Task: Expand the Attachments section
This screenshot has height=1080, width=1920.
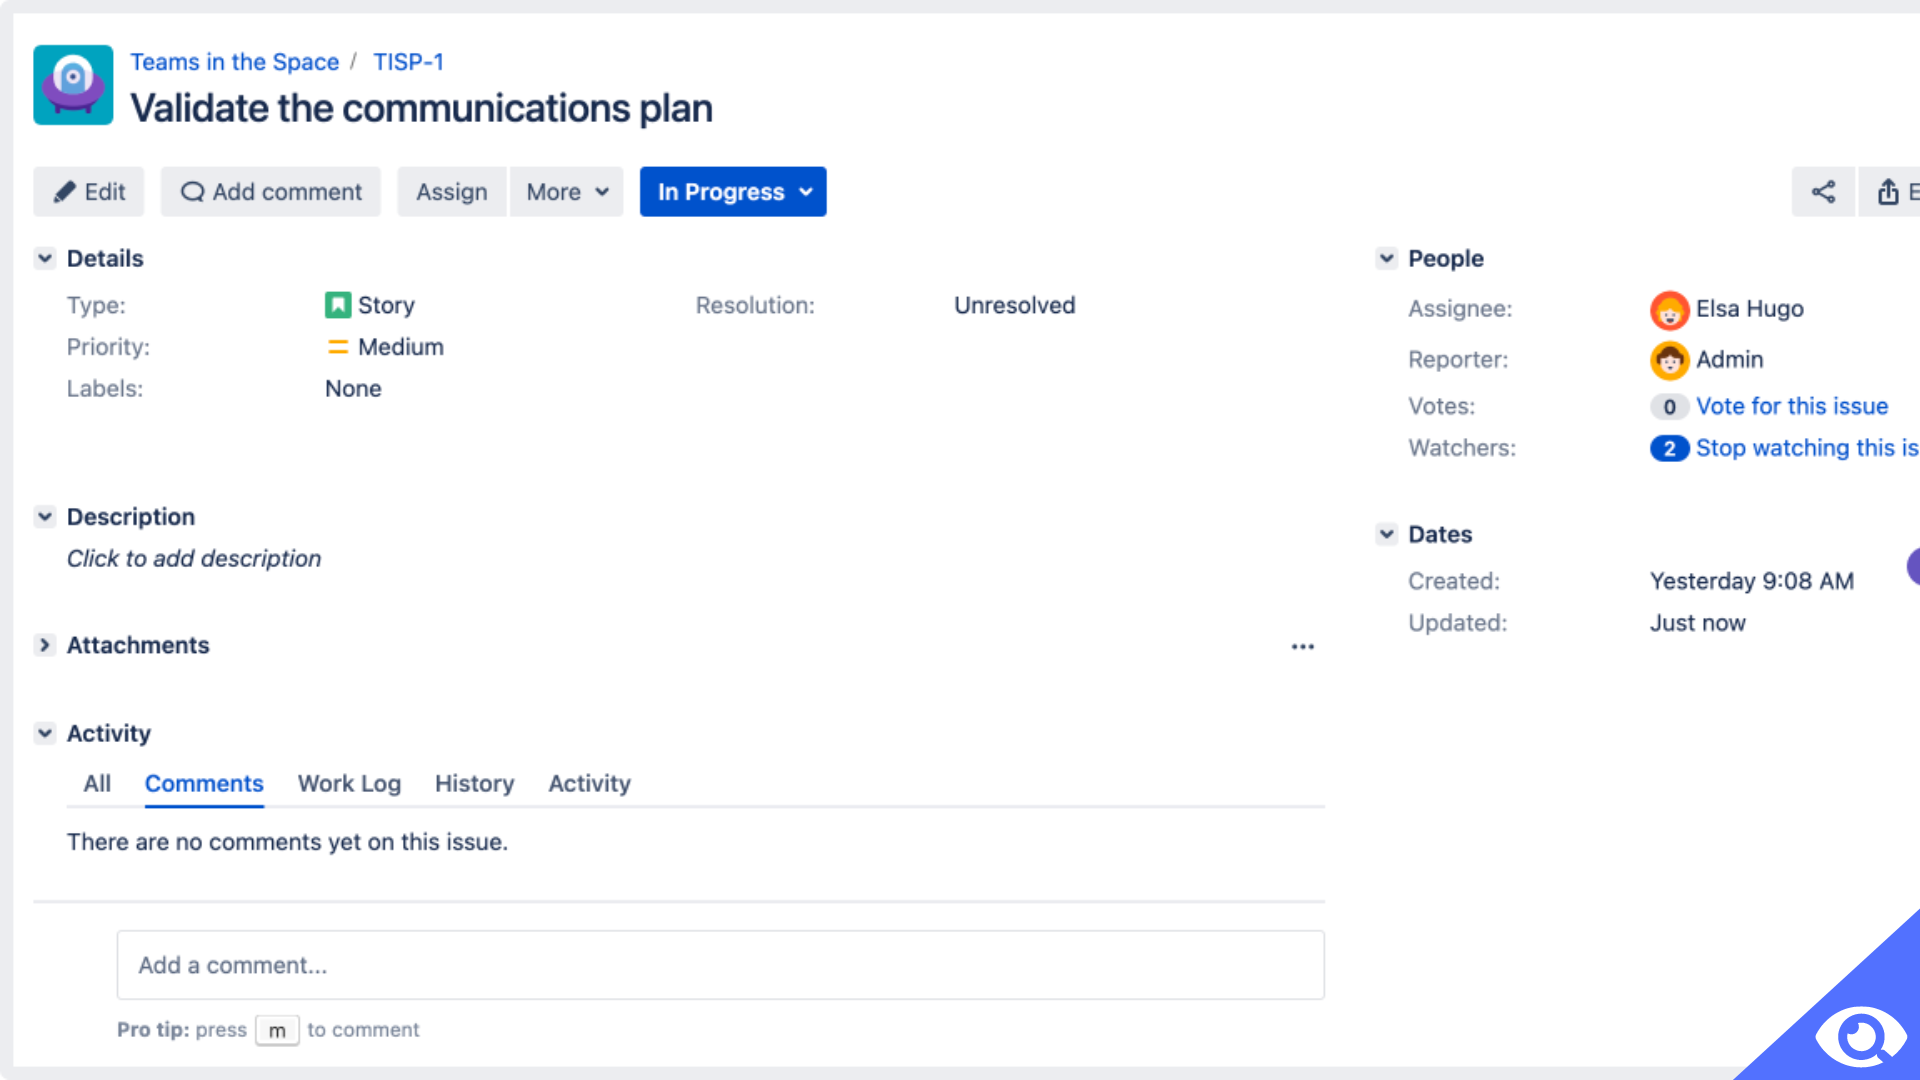Action: (46, 645)
